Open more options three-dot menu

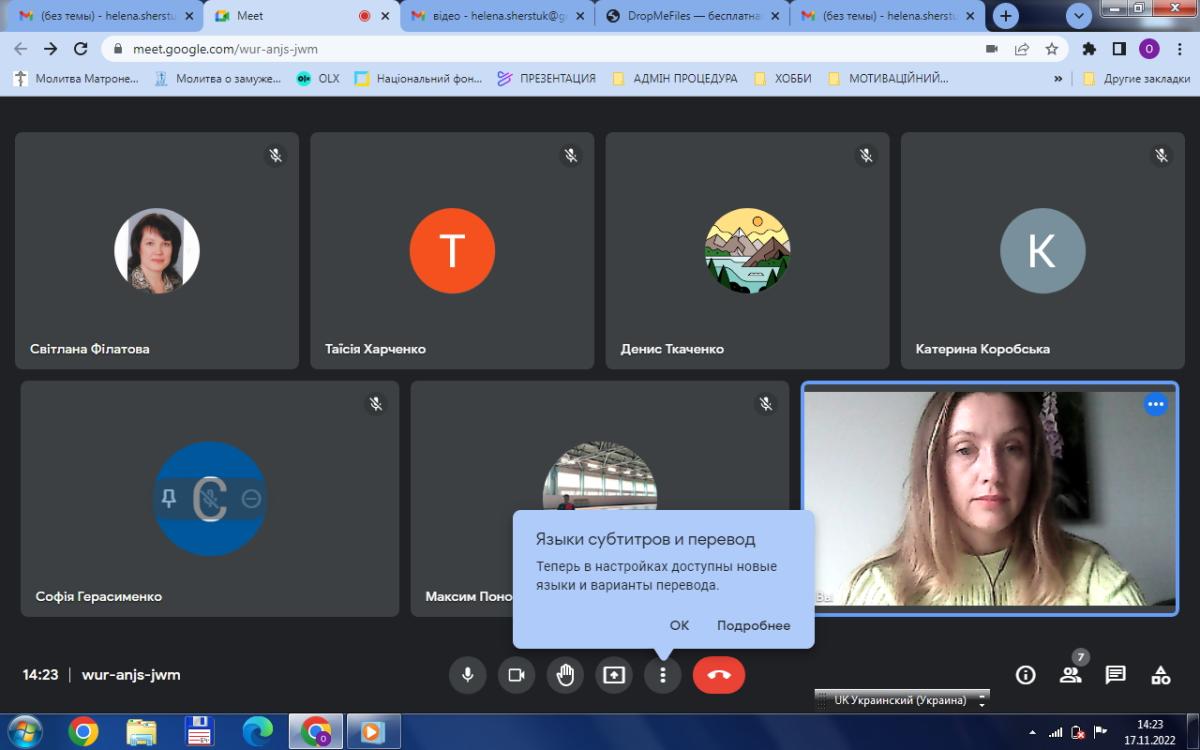click(x=662, y=675)
